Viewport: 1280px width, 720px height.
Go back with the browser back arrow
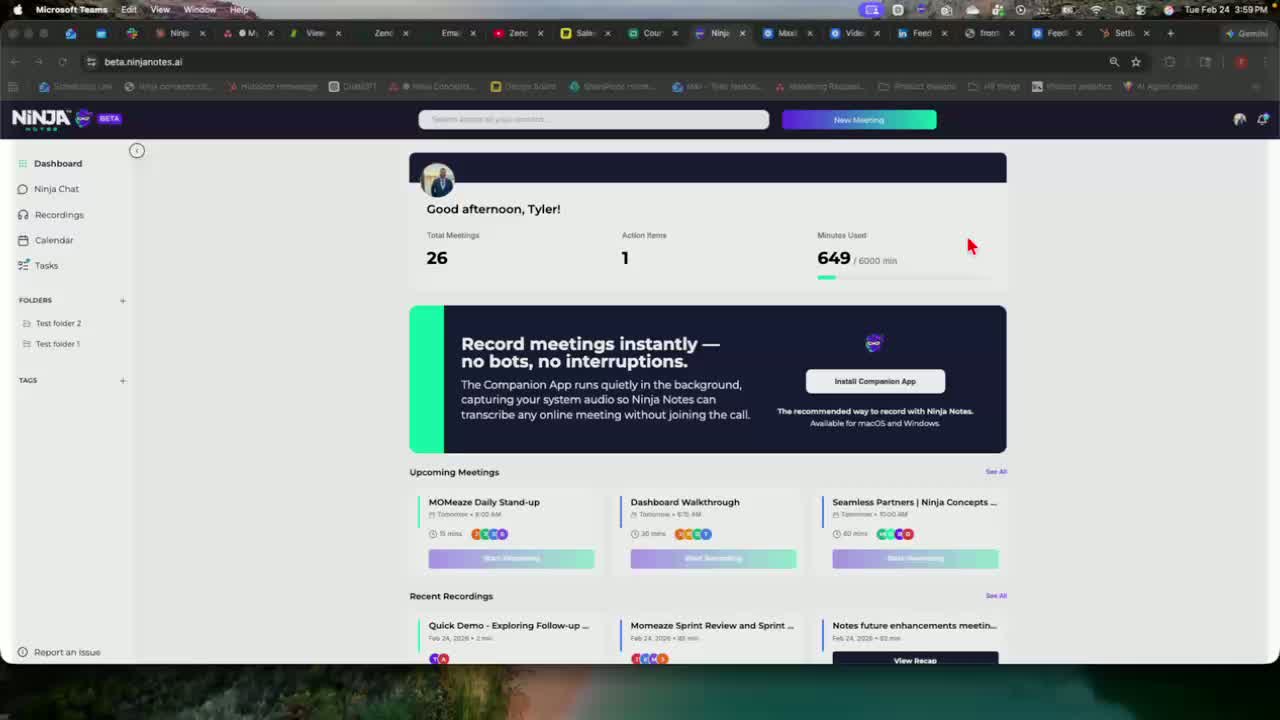click(15, 62)
